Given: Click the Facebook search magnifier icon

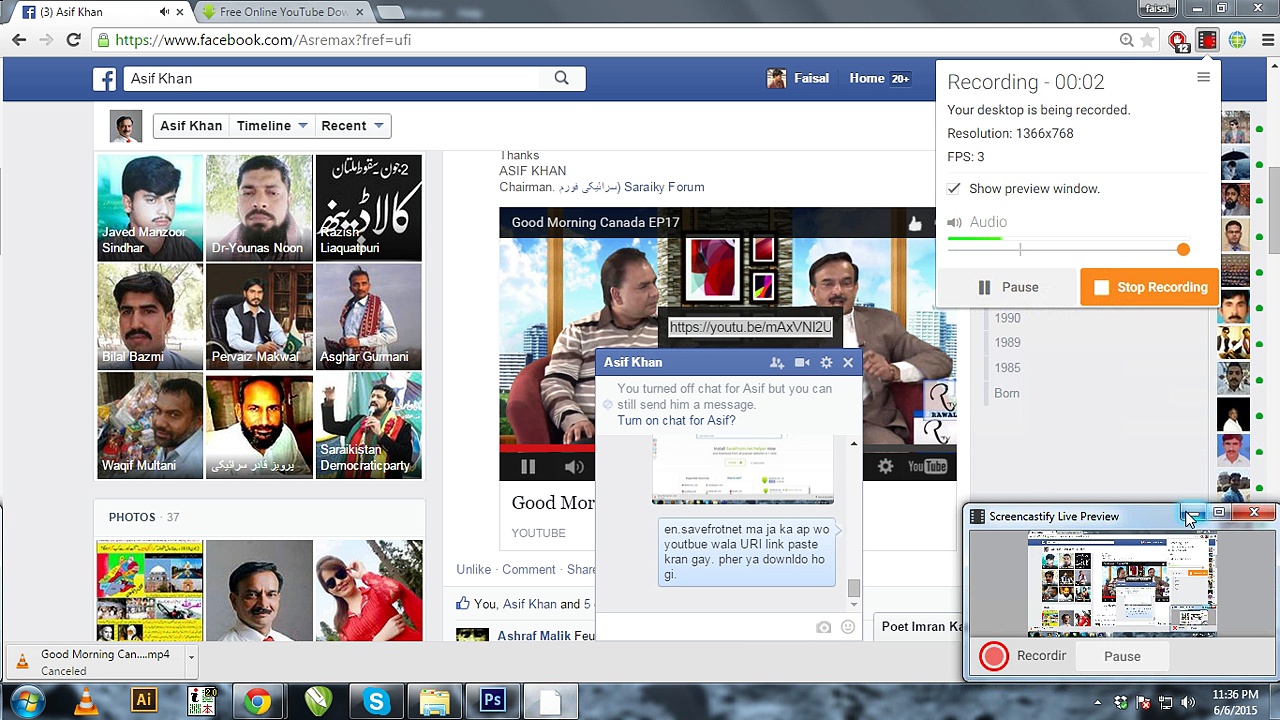Looking at the screenshot, I should tap(561, 78).
